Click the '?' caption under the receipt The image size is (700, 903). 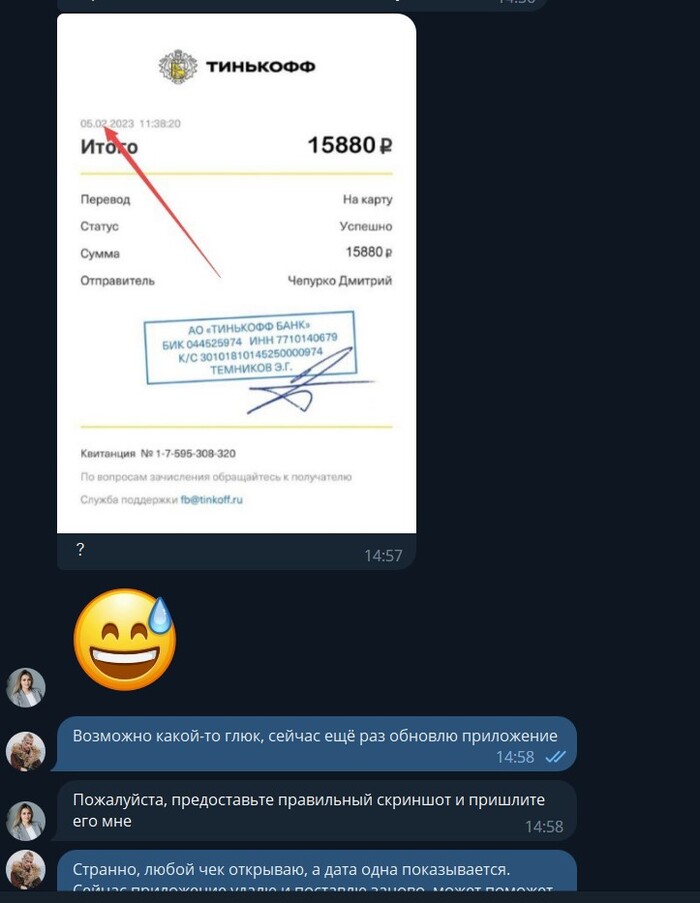coord(81,549)
